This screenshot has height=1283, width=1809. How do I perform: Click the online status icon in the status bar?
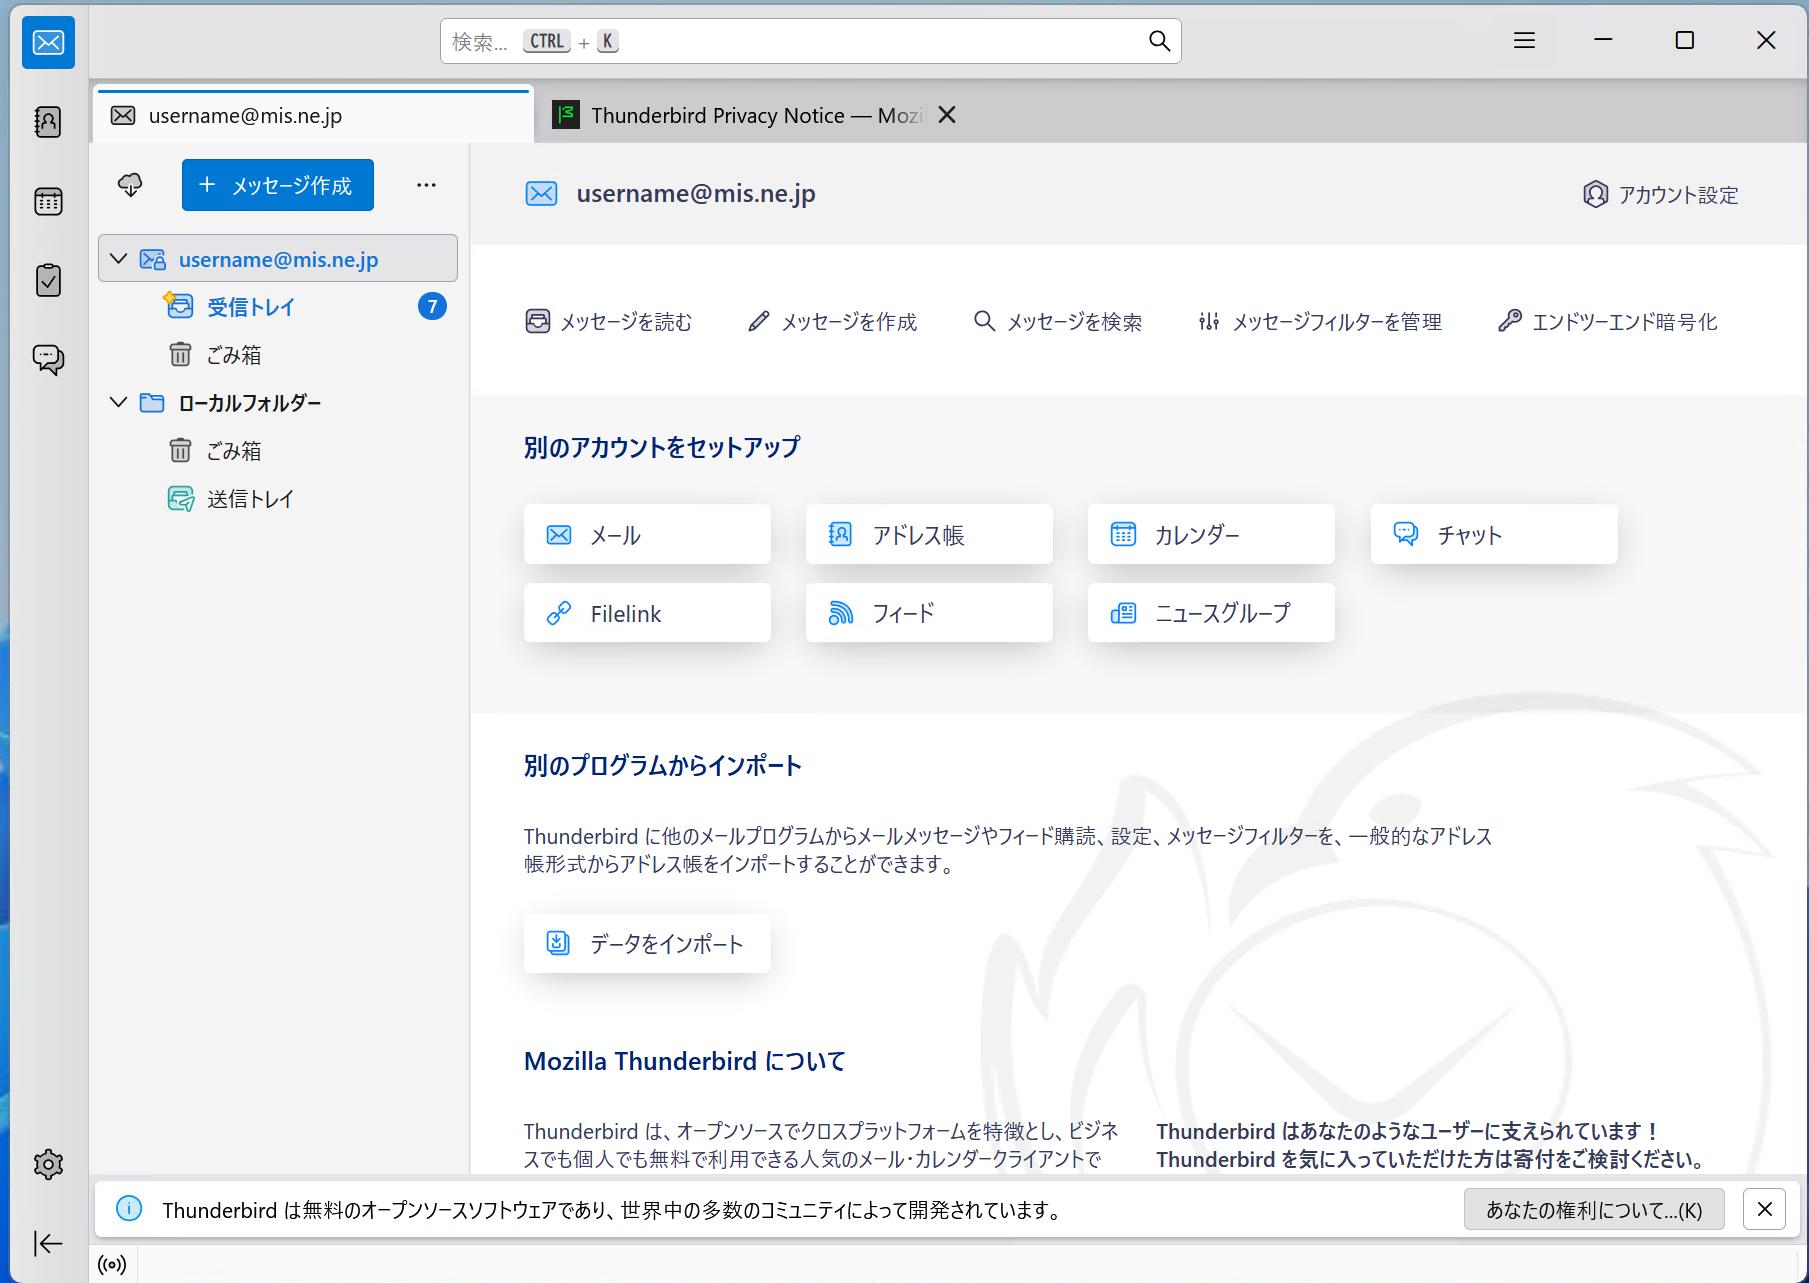click(x=112, y=1264)
